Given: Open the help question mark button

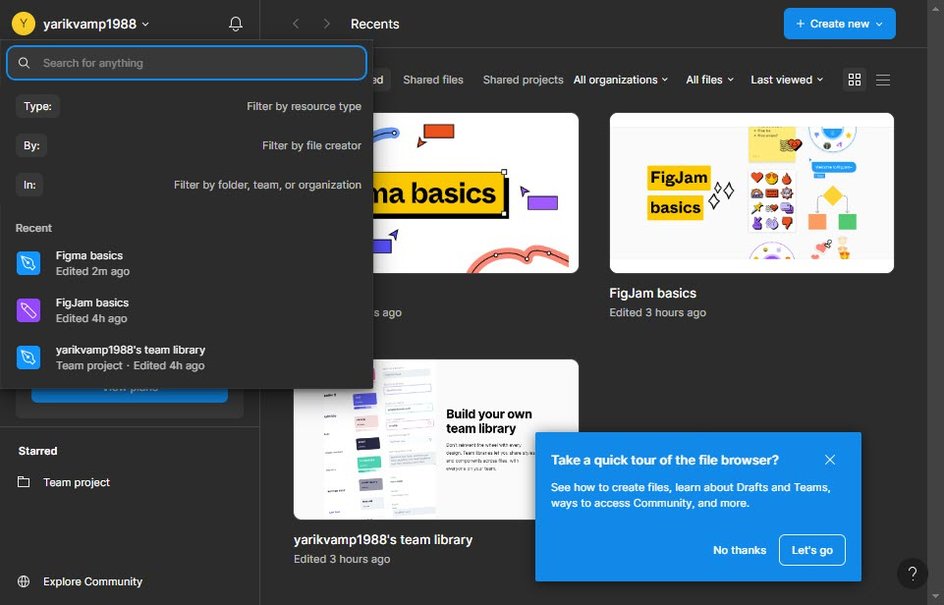Looking at the screenshot, I should (912, 574).
